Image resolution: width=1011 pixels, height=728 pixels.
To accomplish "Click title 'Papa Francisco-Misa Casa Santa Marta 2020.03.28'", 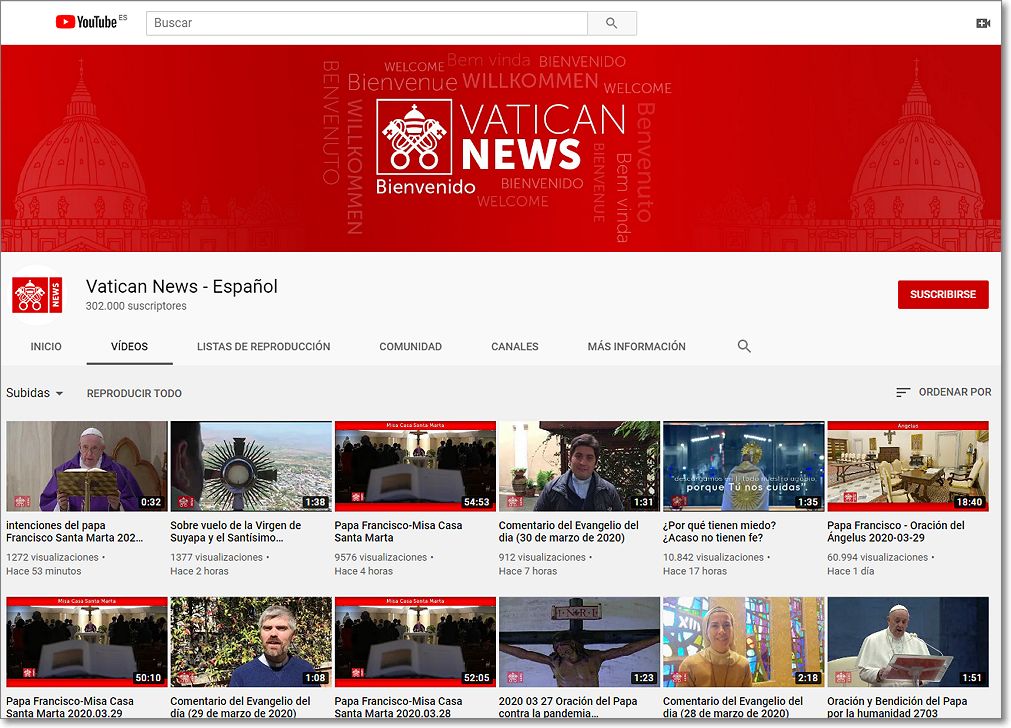I will [x=398, y=707].
